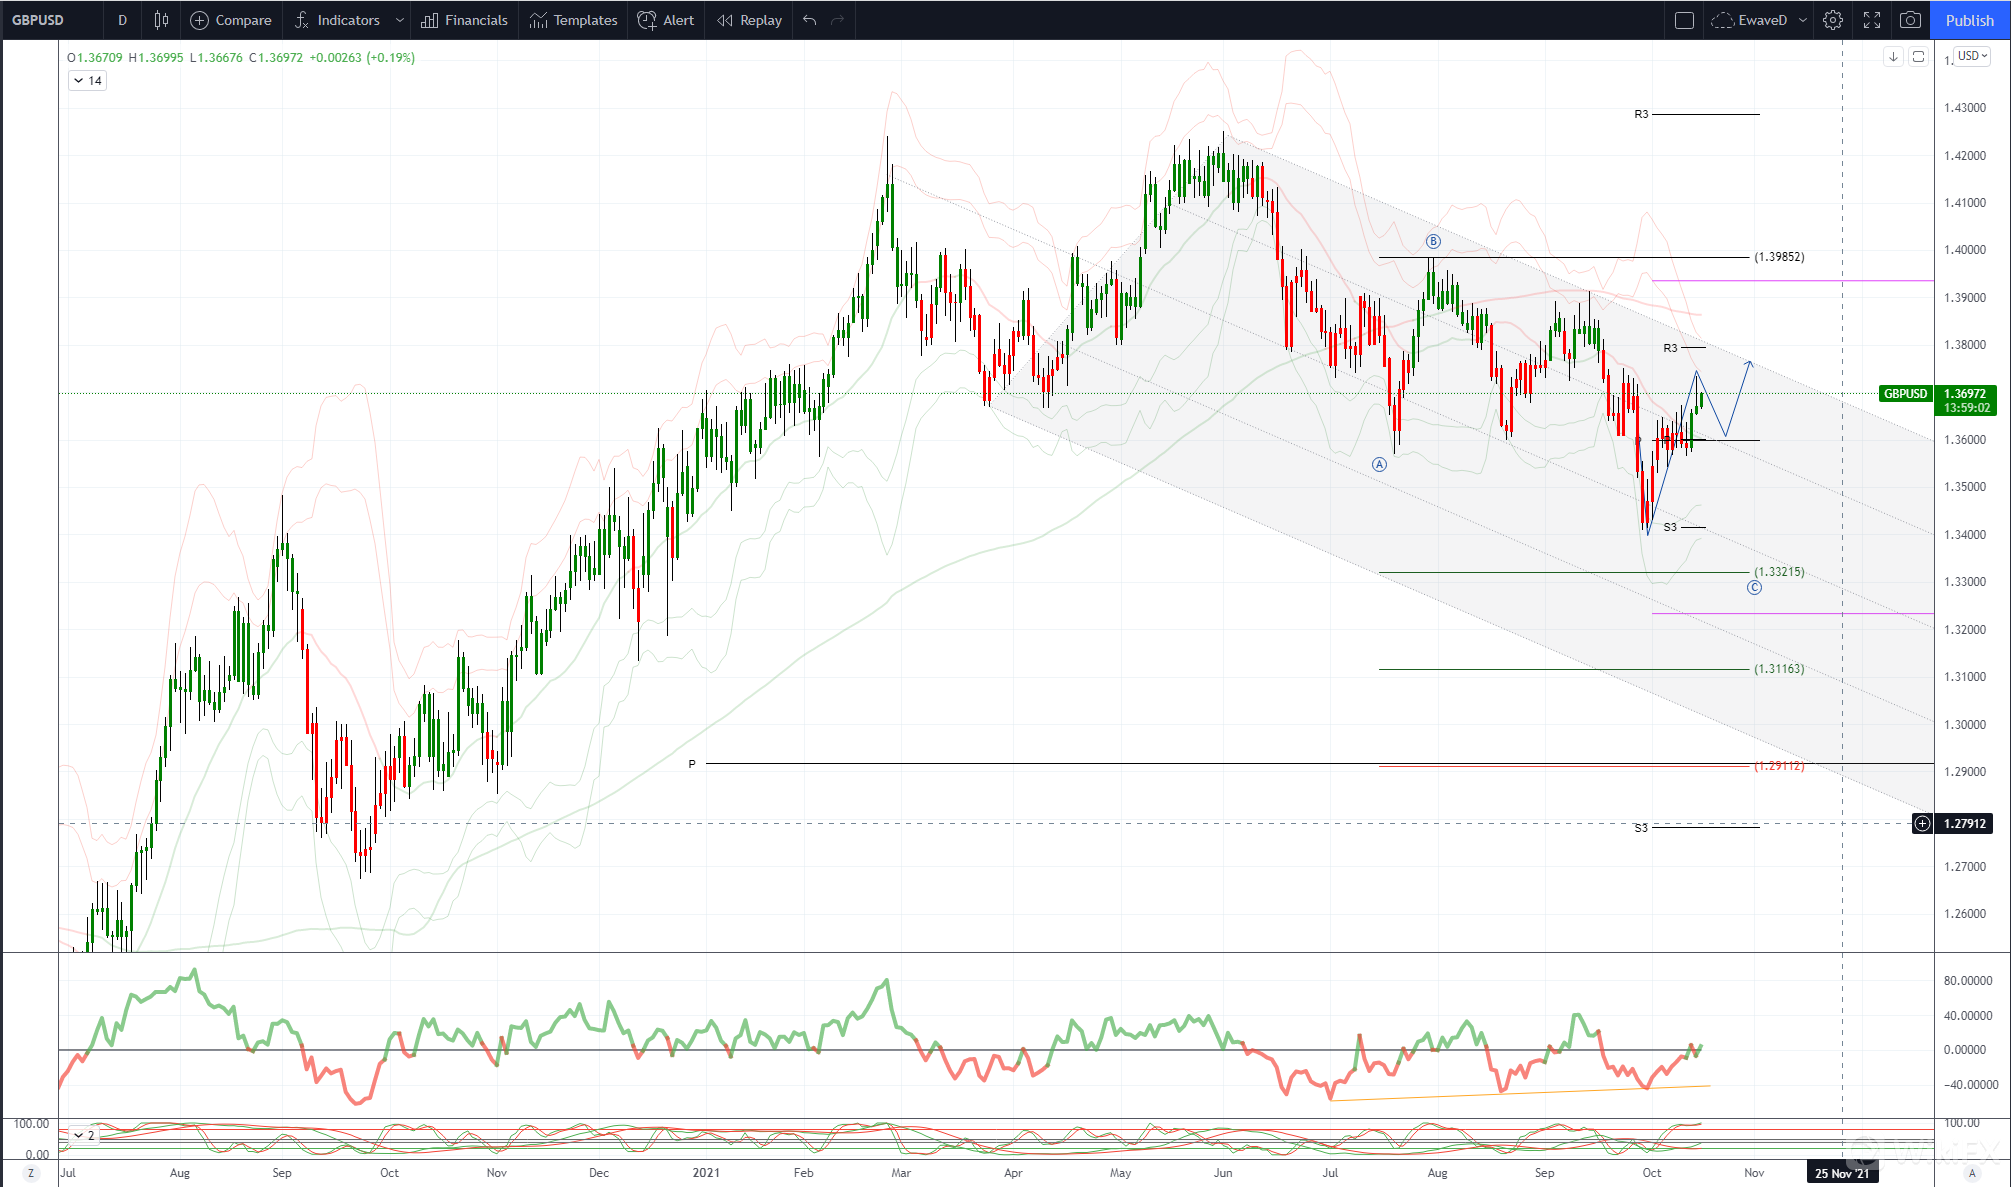
Task: Open chart settings gear
Action: pos(1832,20)
